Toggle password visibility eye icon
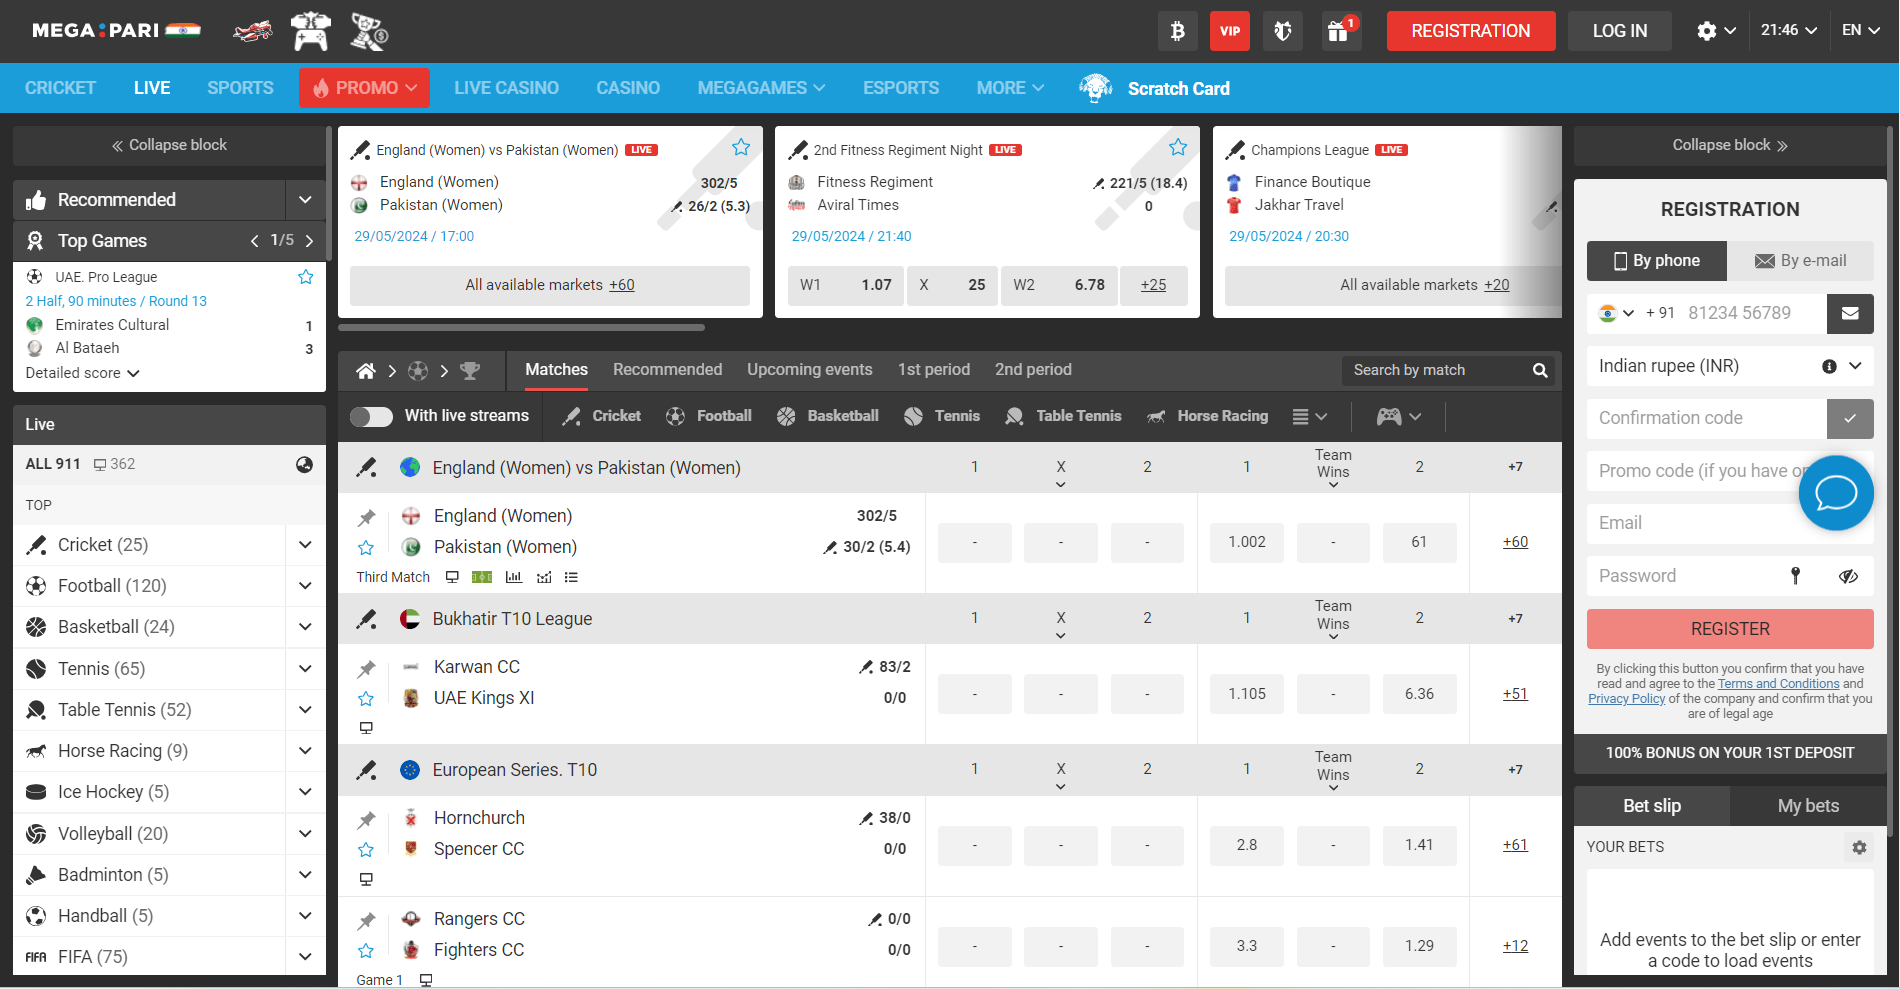Screen dimensions: 1900x989 [x=1848, y=576]
